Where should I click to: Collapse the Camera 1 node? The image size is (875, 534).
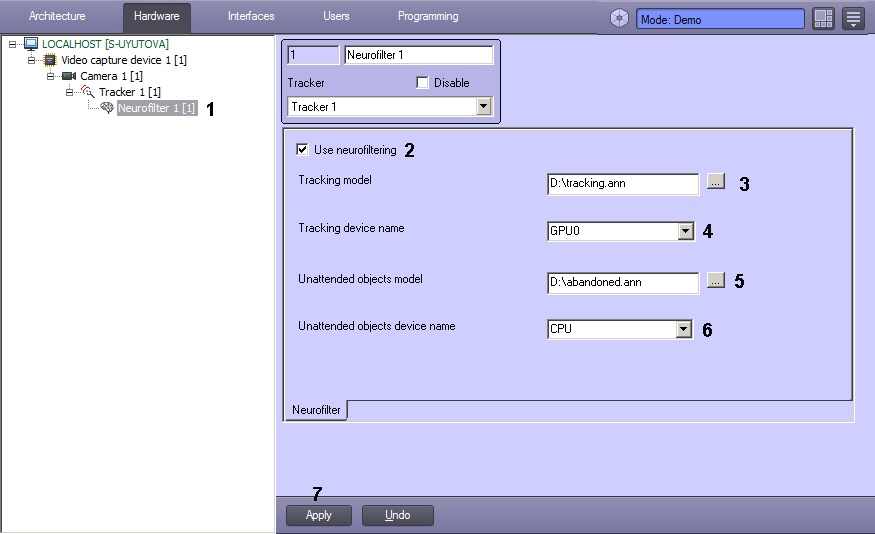coord(50,76)
